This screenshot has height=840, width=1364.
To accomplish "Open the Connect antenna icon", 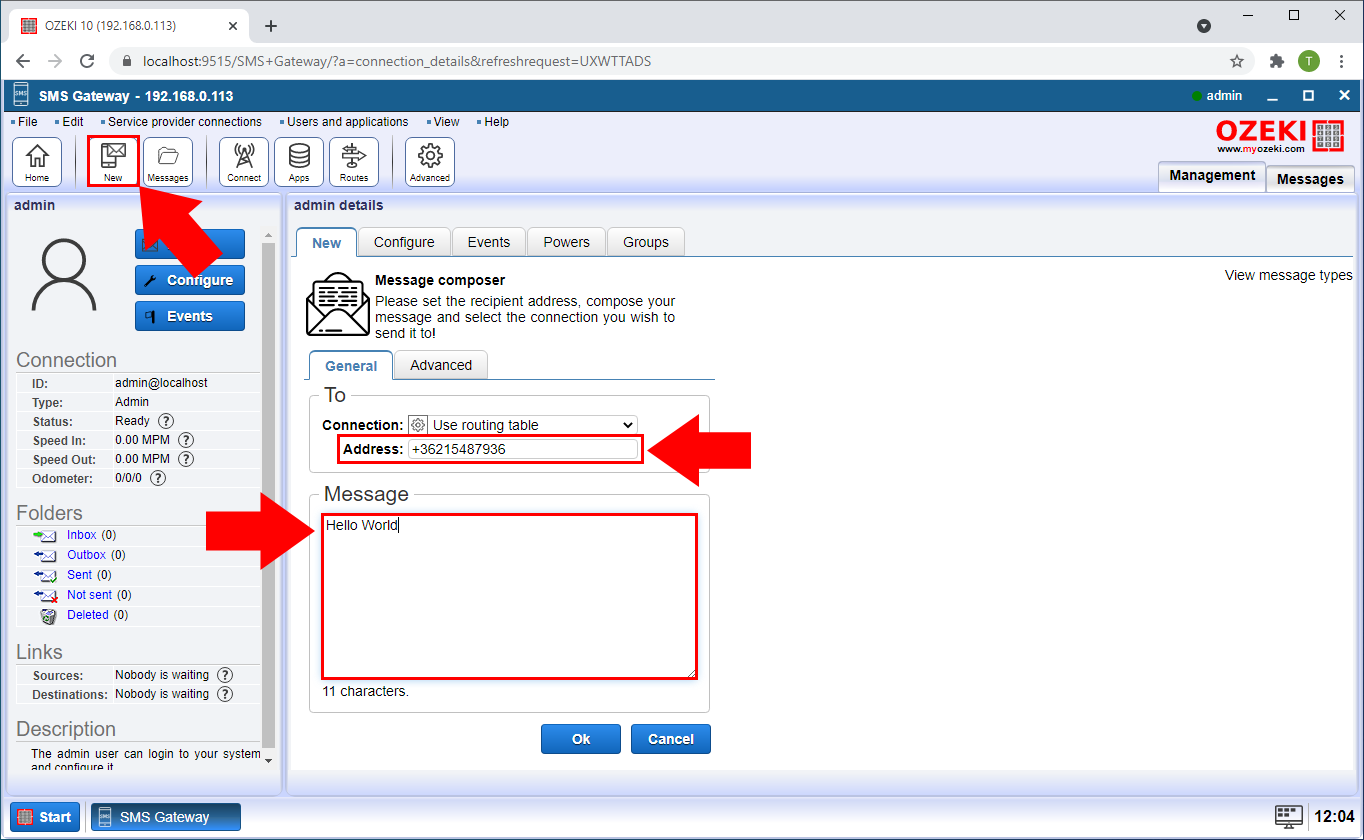I will 244,162.
